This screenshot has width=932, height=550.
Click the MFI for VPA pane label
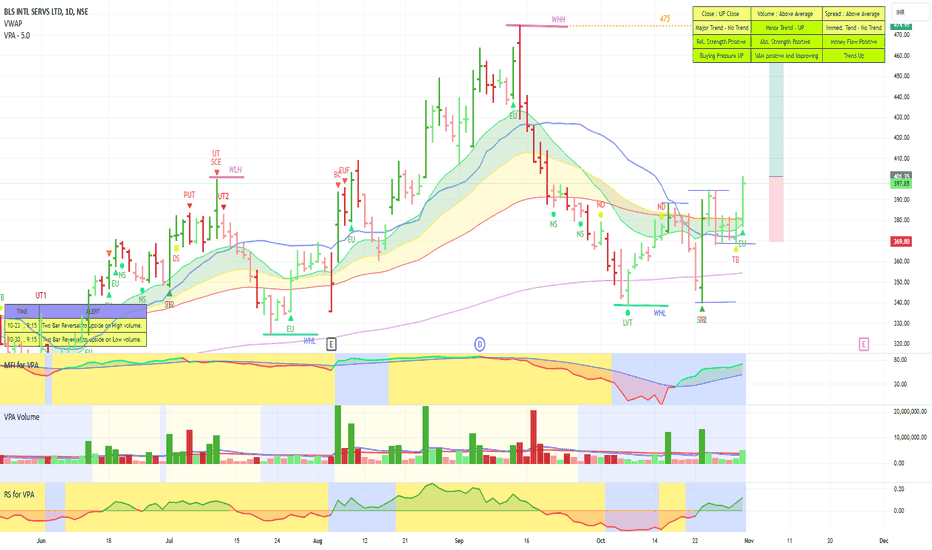21,365
